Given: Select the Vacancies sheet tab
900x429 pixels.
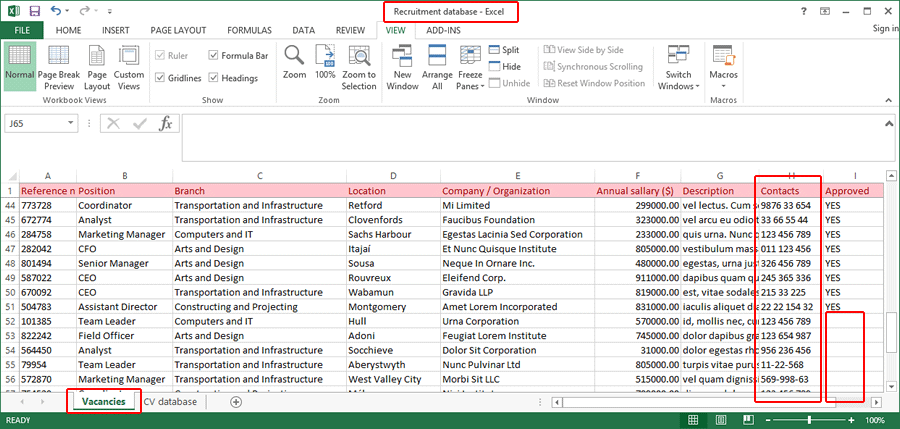Looking at the screenshot, I should (x=104, y=402).
